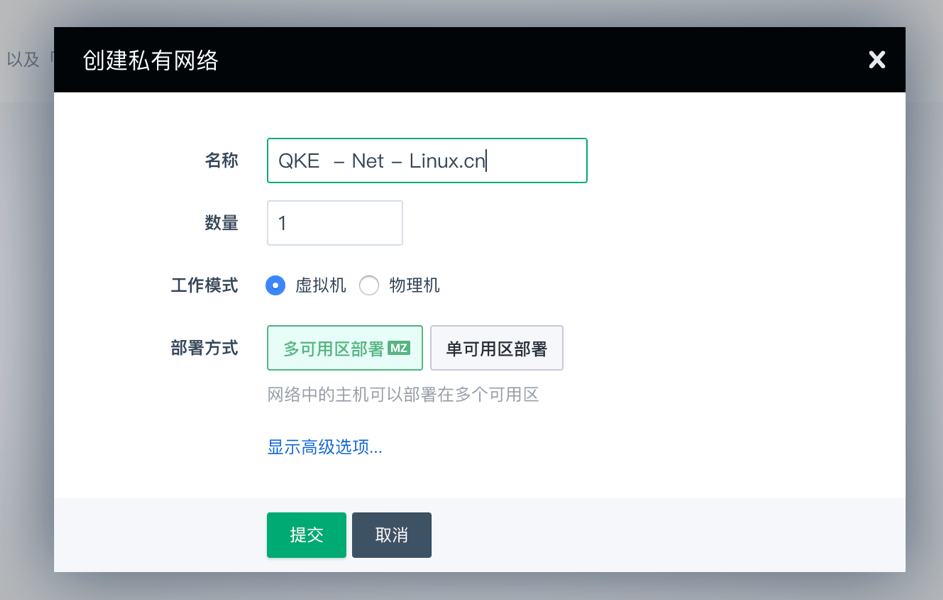Screen dimensions: 943x600
Task: Submit the form with 提交
Action: coord(307,534)
